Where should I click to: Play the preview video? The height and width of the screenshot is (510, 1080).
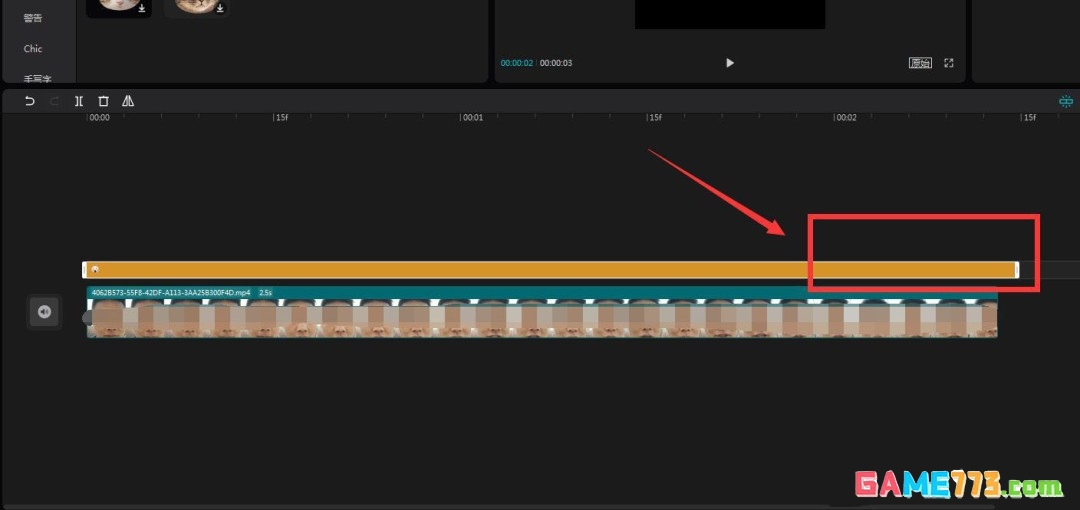coord(730,63)
